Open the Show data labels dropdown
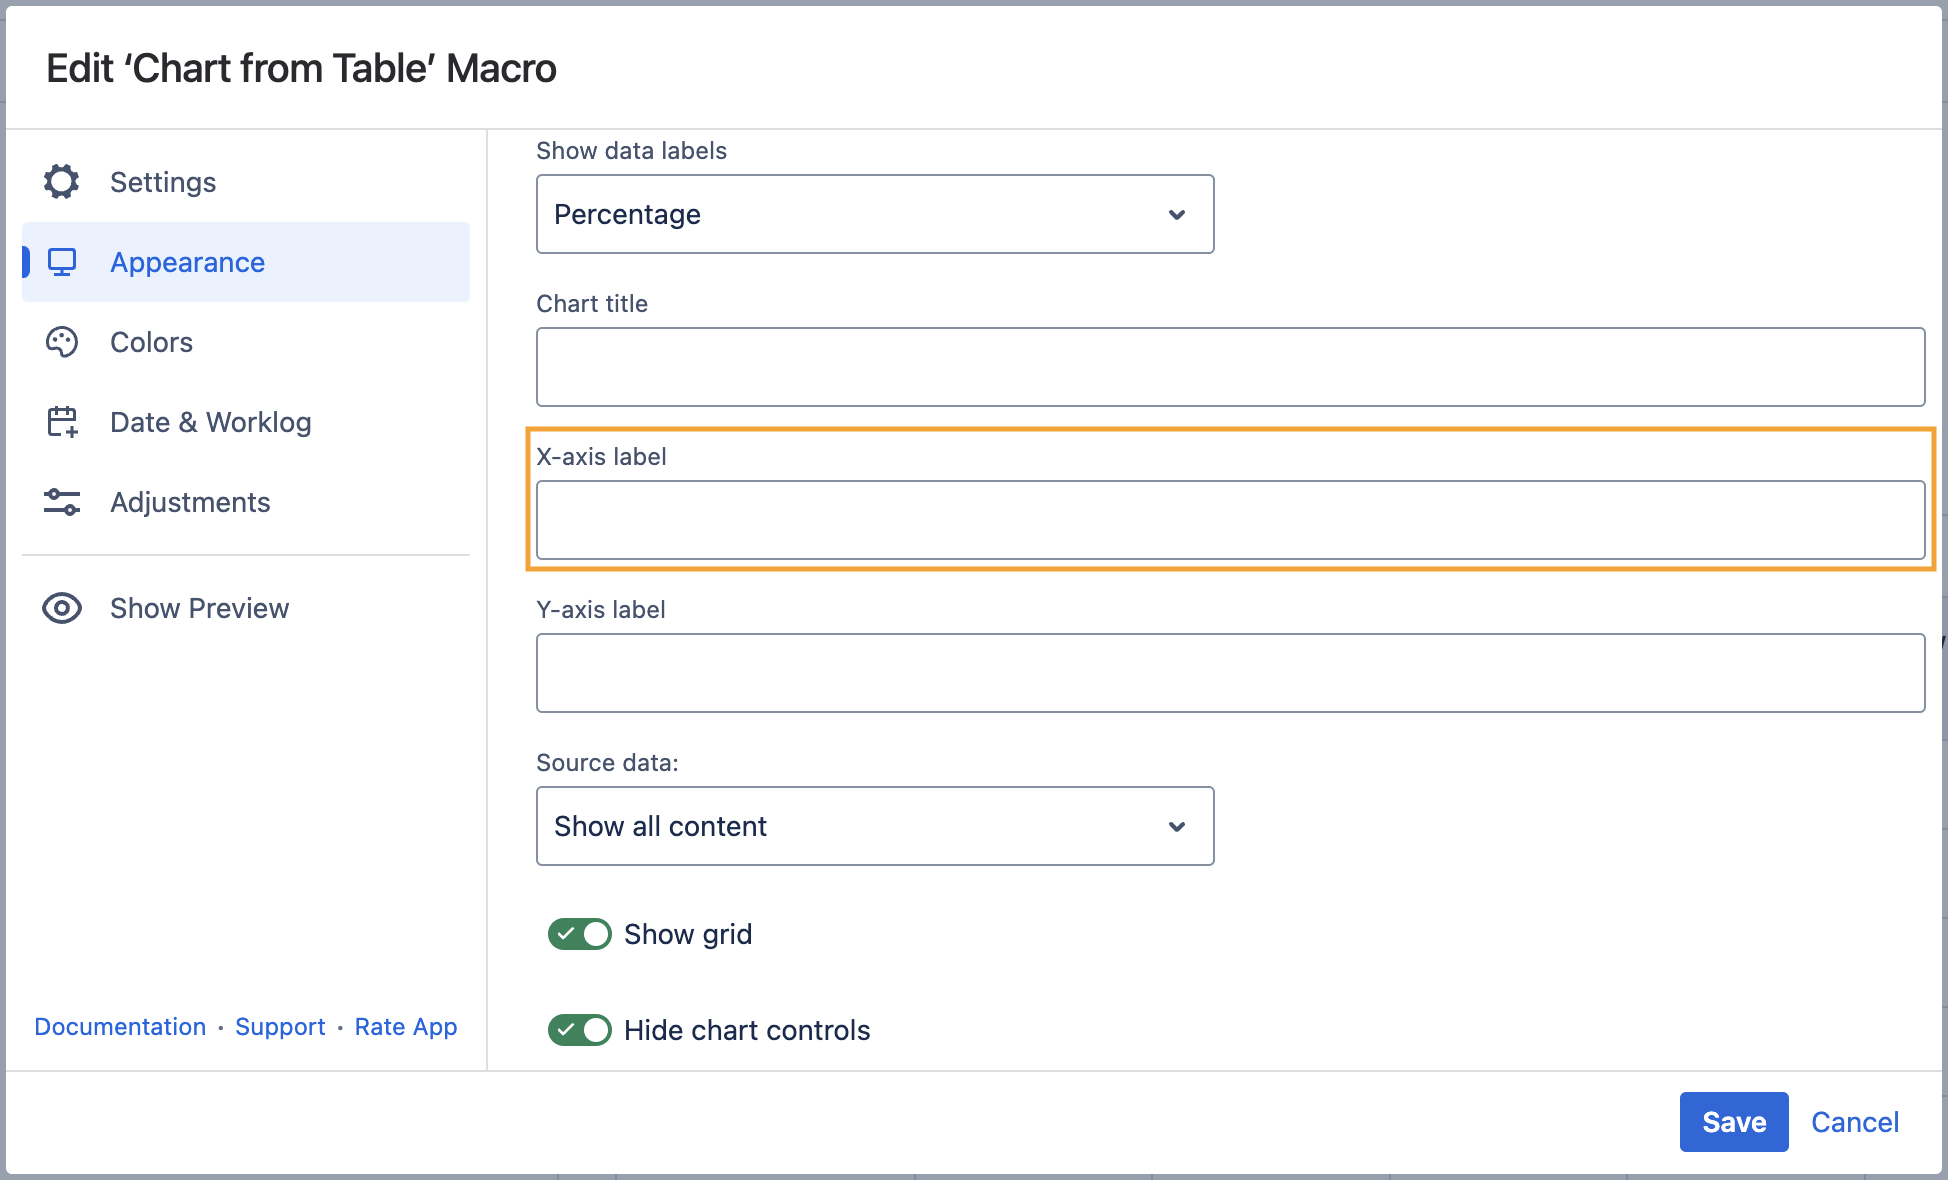The width and height of the screenshot is (1948, 1180). pyautogui.click(x=874, y=214)
